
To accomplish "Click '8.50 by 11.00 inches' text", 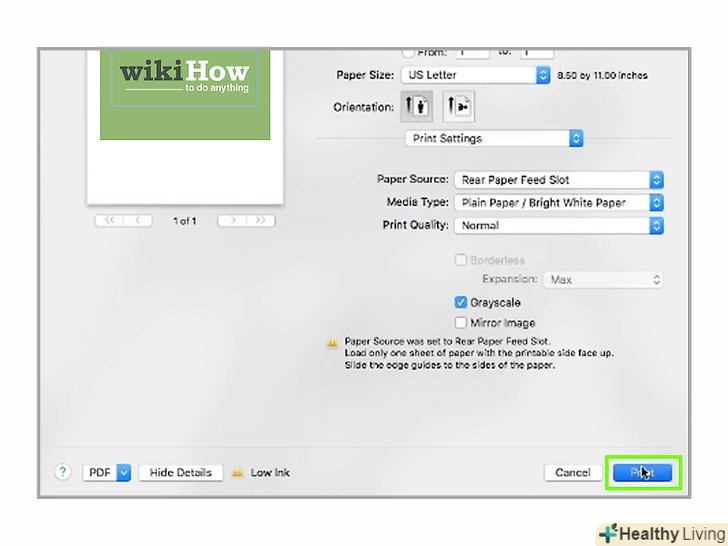I will click(x=602, y=75).
